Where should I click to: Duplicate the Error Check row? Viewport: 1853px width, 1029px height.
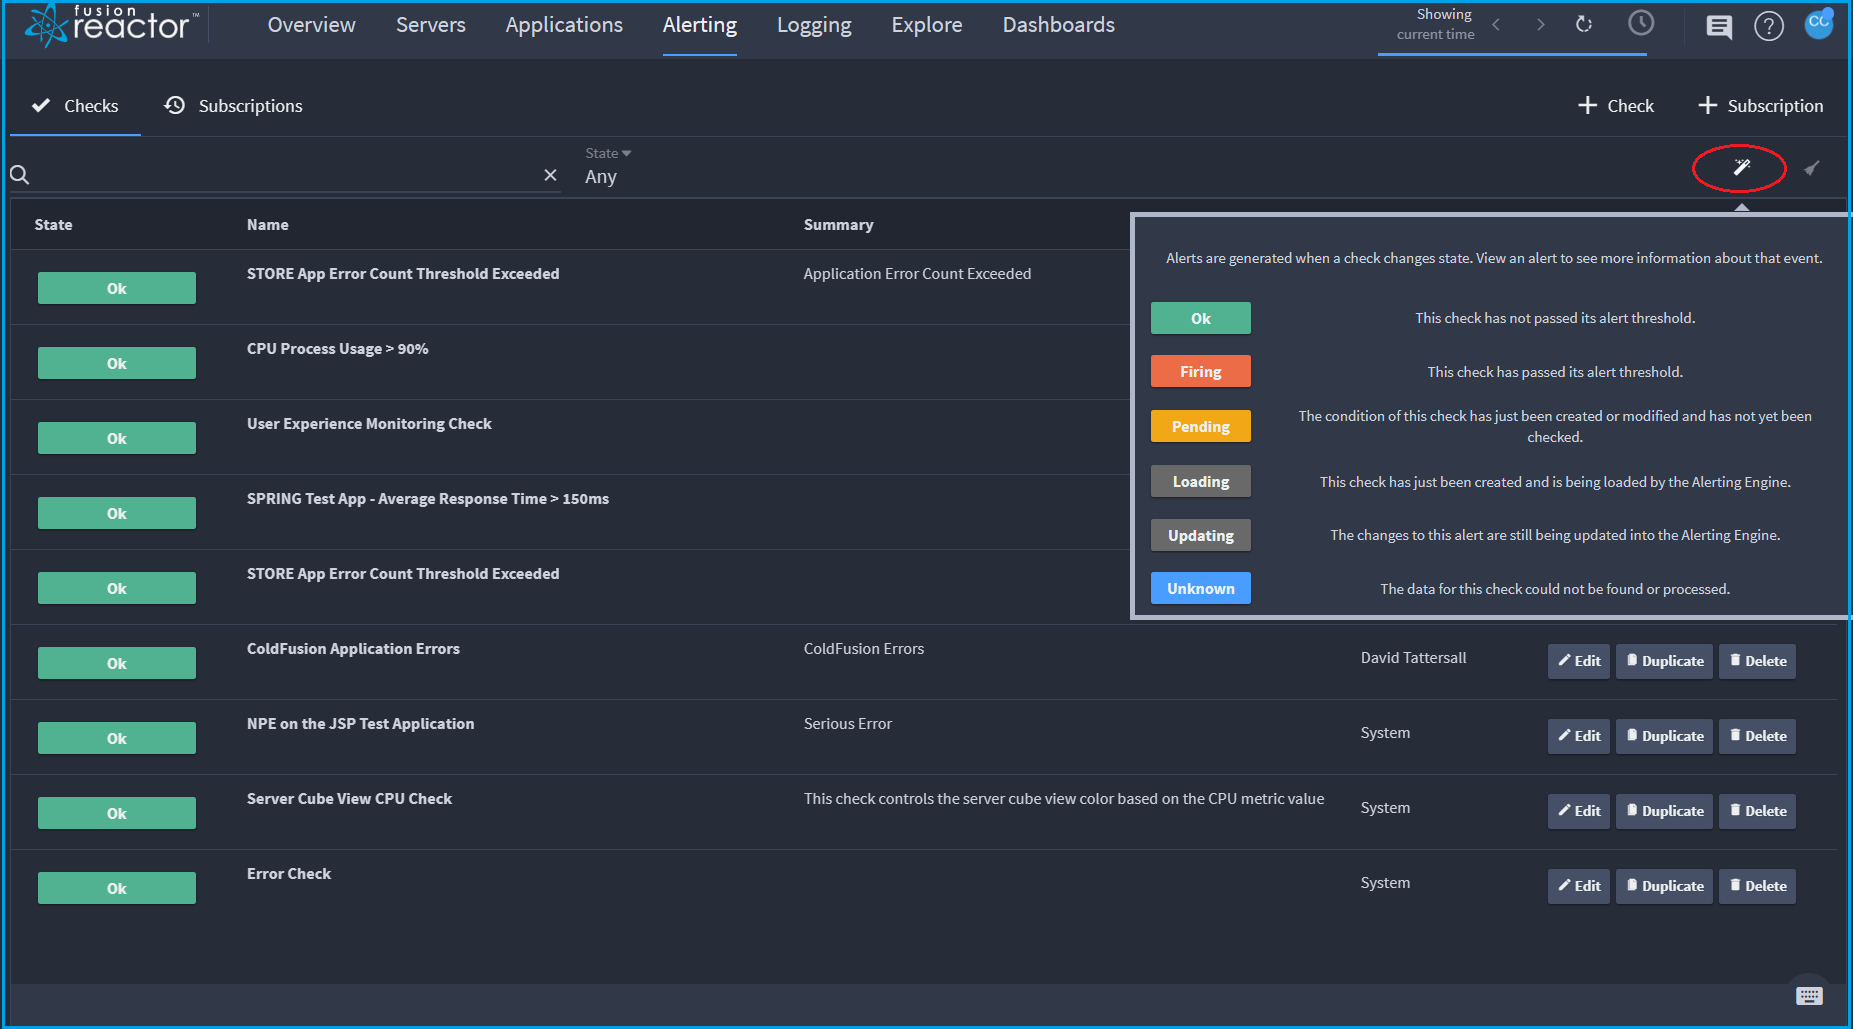coord(1664,886)
